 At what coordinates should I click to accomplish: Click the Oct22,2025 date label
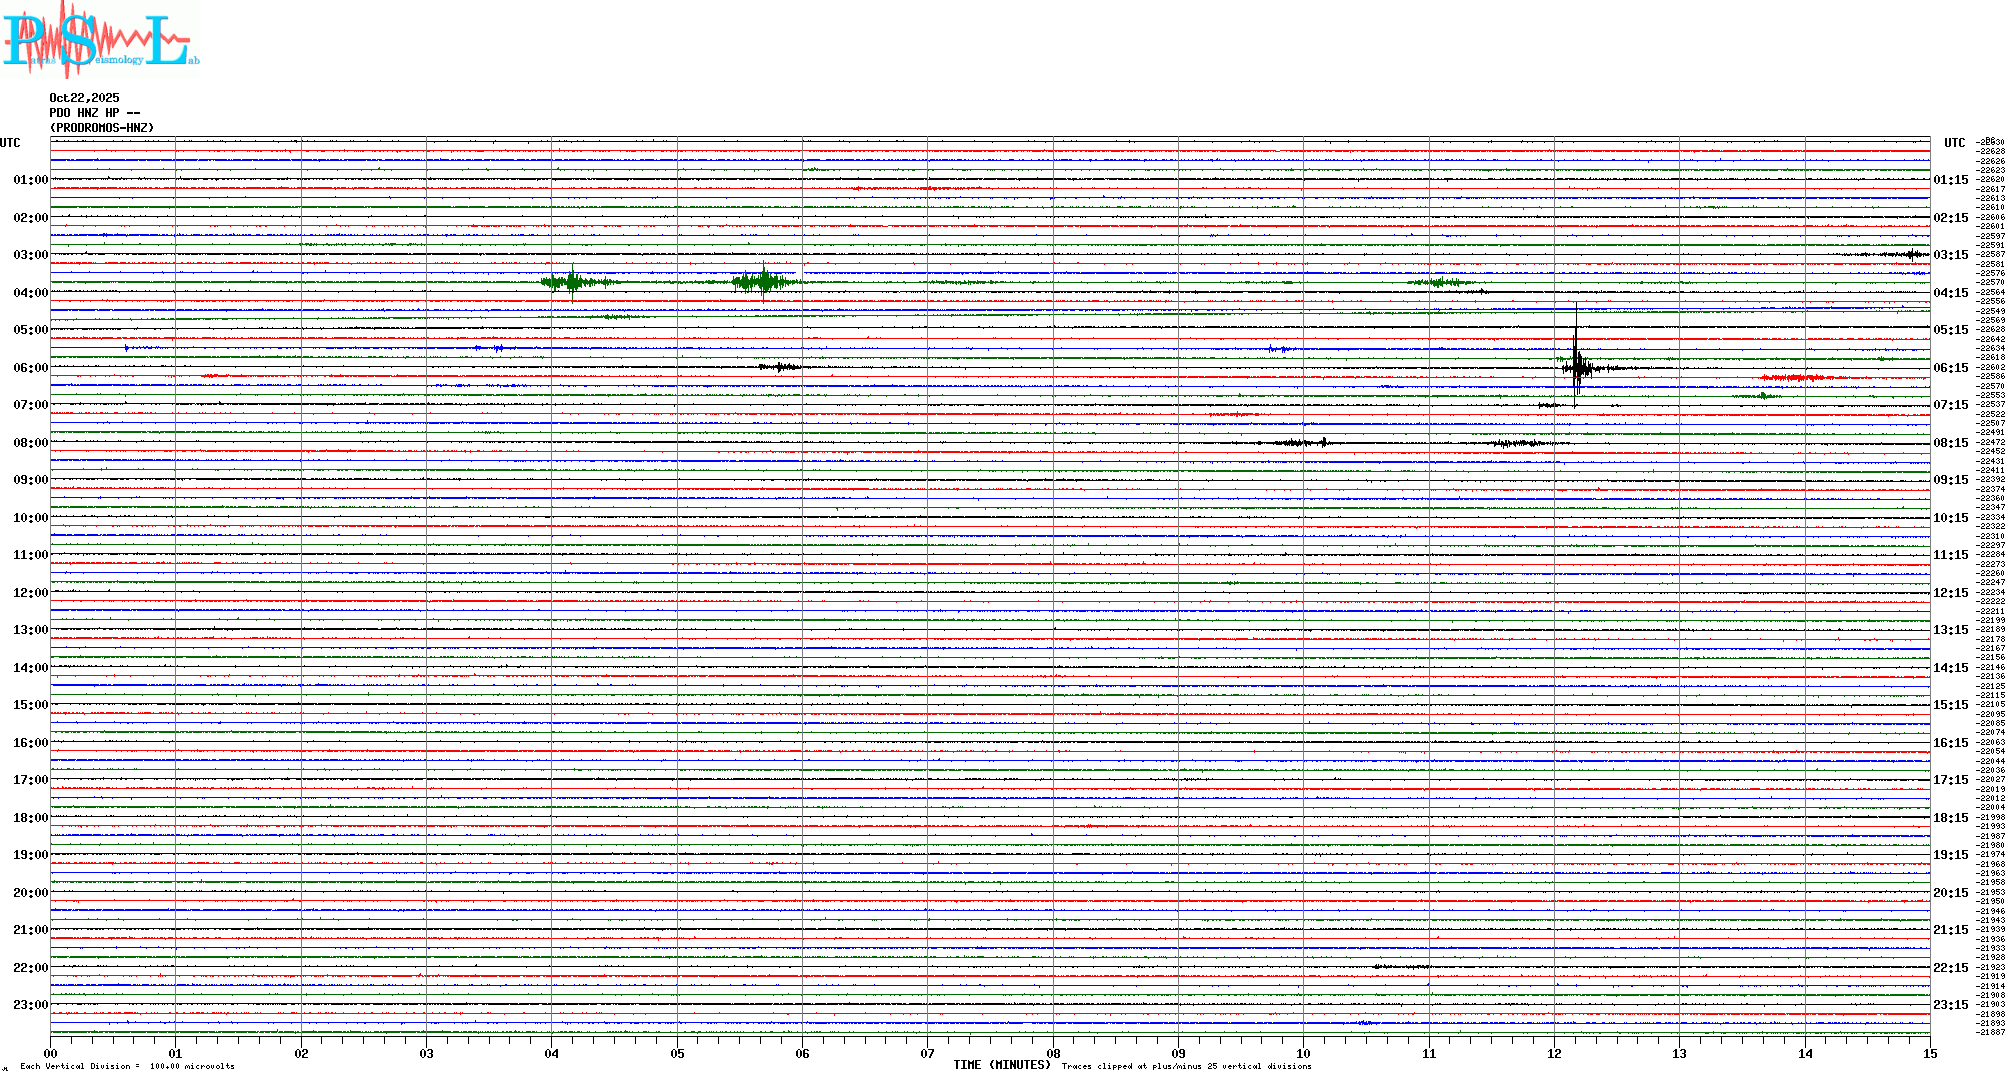(84, 98)
